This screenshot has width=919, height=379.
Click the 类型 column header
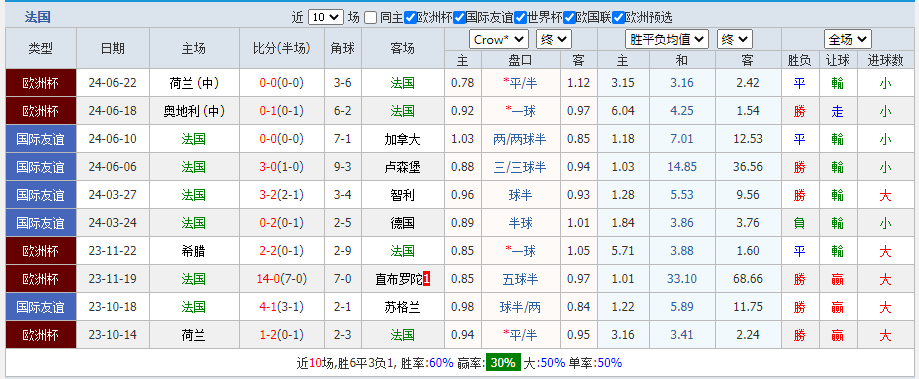(40, 49)
